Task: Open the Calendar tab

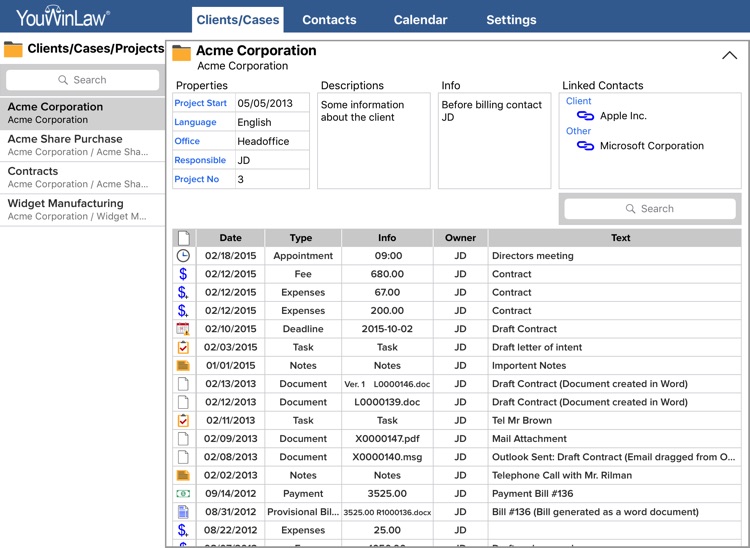Action: click(420, 20)
